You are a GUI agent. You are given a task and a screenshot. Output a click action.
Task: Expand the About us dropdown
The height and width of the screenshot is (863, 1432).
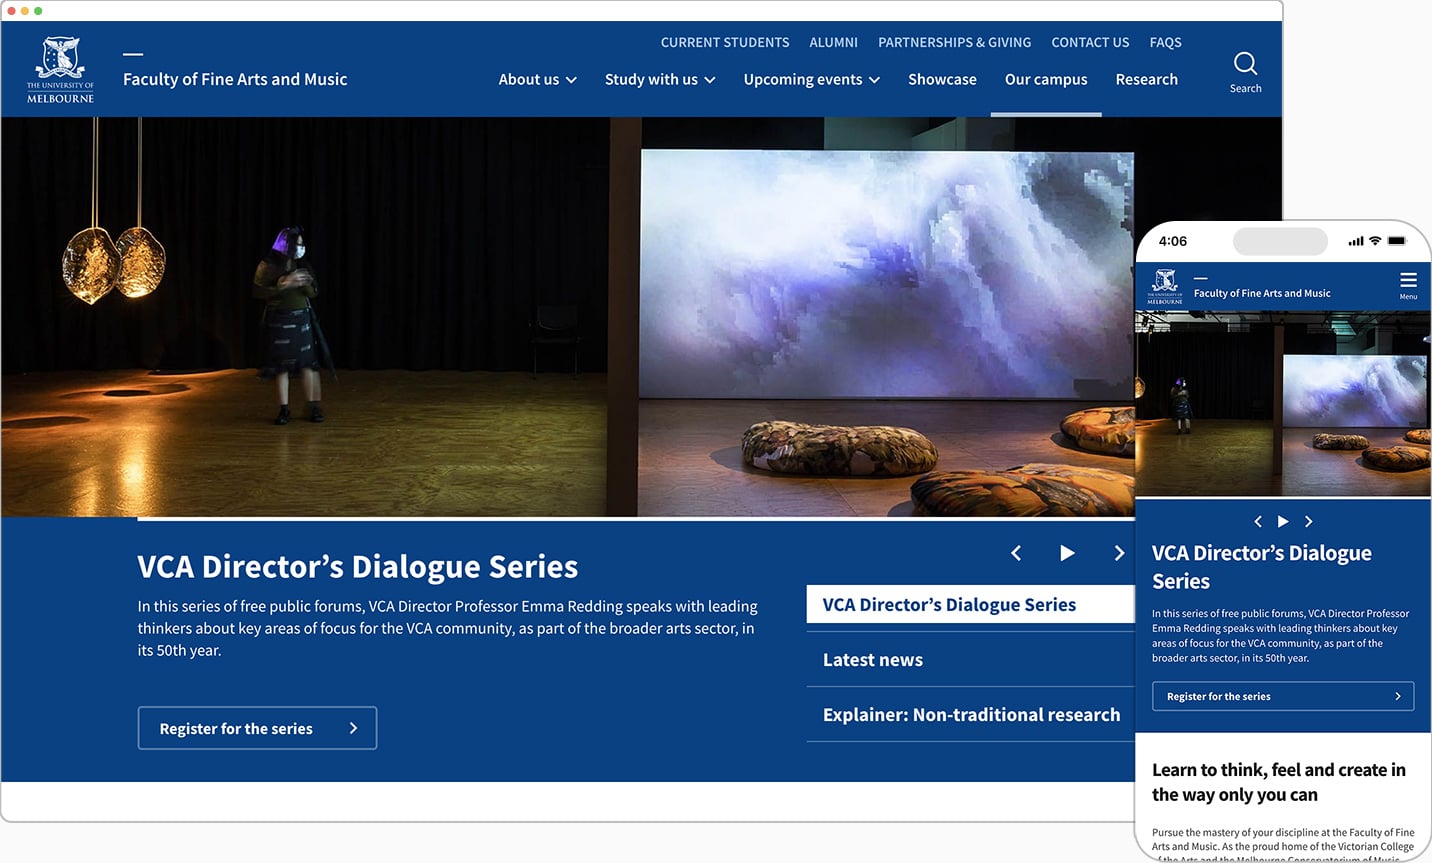coord(537,80)
